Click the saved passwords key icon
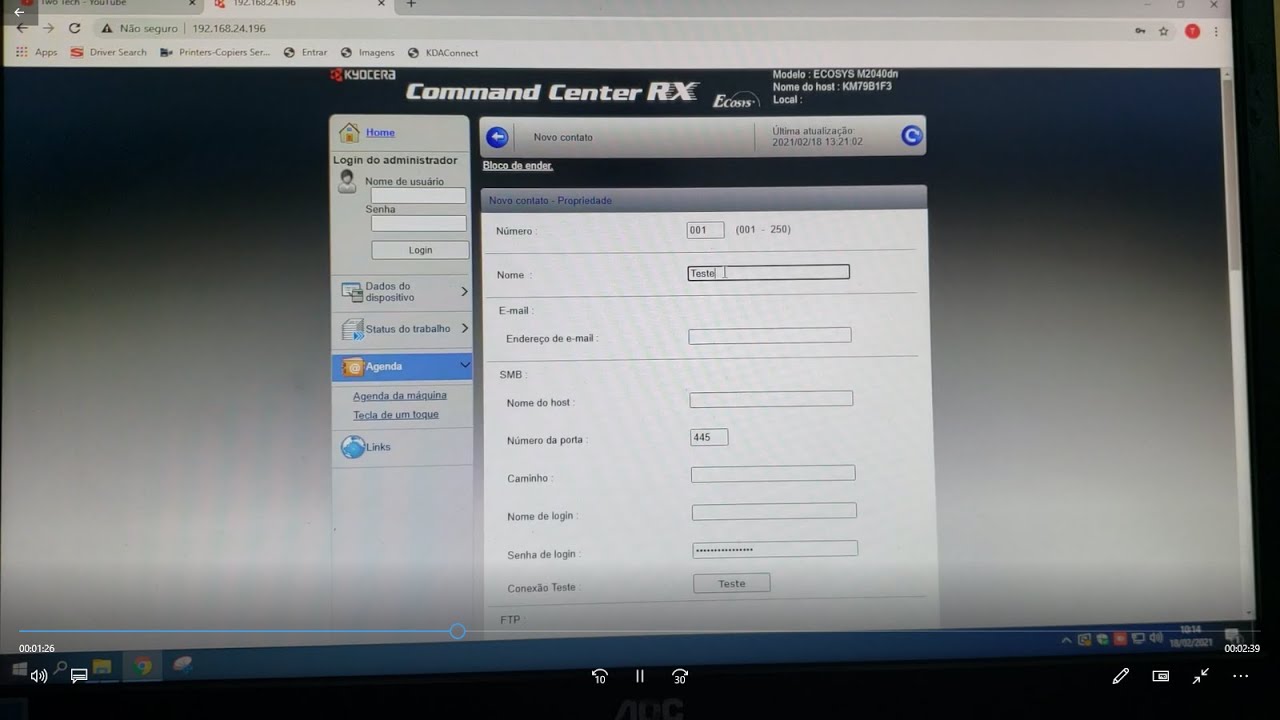Image resolution: width=1280 pixels, height=720 pixels. pyautogui.click(x=1141, y=31)
